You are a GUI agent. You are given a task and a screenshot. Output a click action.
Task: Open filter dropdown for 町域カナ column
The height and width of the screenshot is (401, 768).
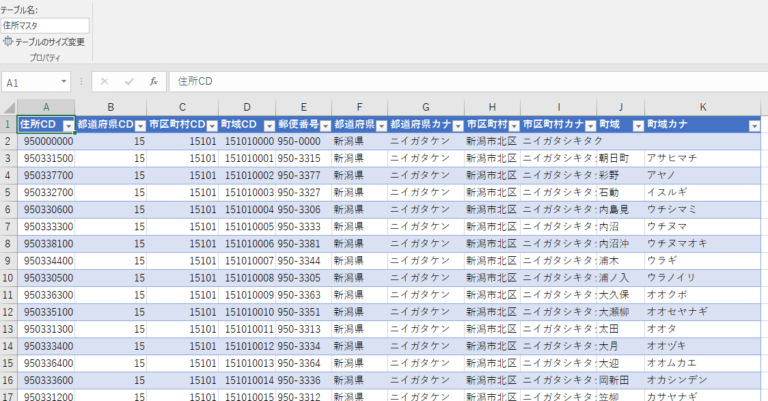754,126
